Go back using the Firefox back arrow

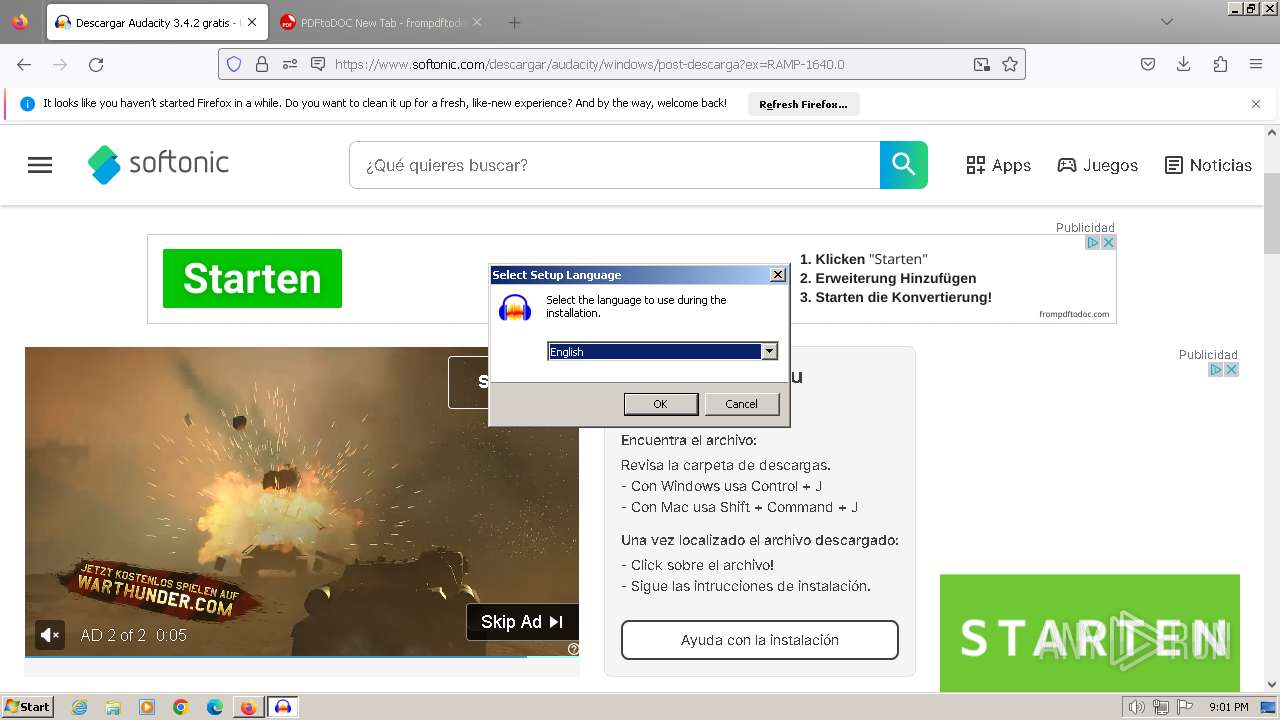24,64
